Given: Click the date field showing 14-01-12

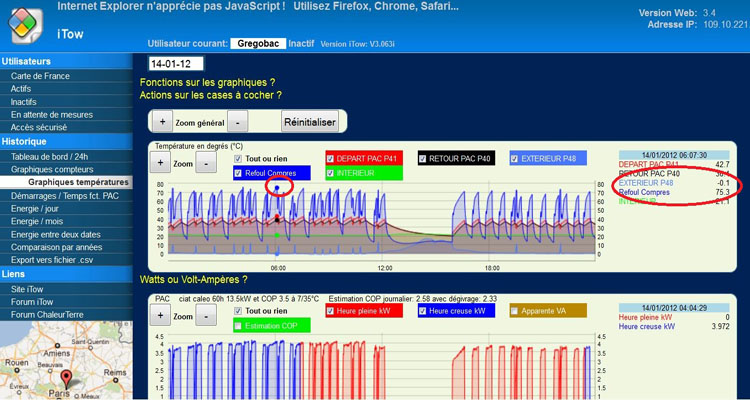Looking at the screenshot, I should point(176,64).
